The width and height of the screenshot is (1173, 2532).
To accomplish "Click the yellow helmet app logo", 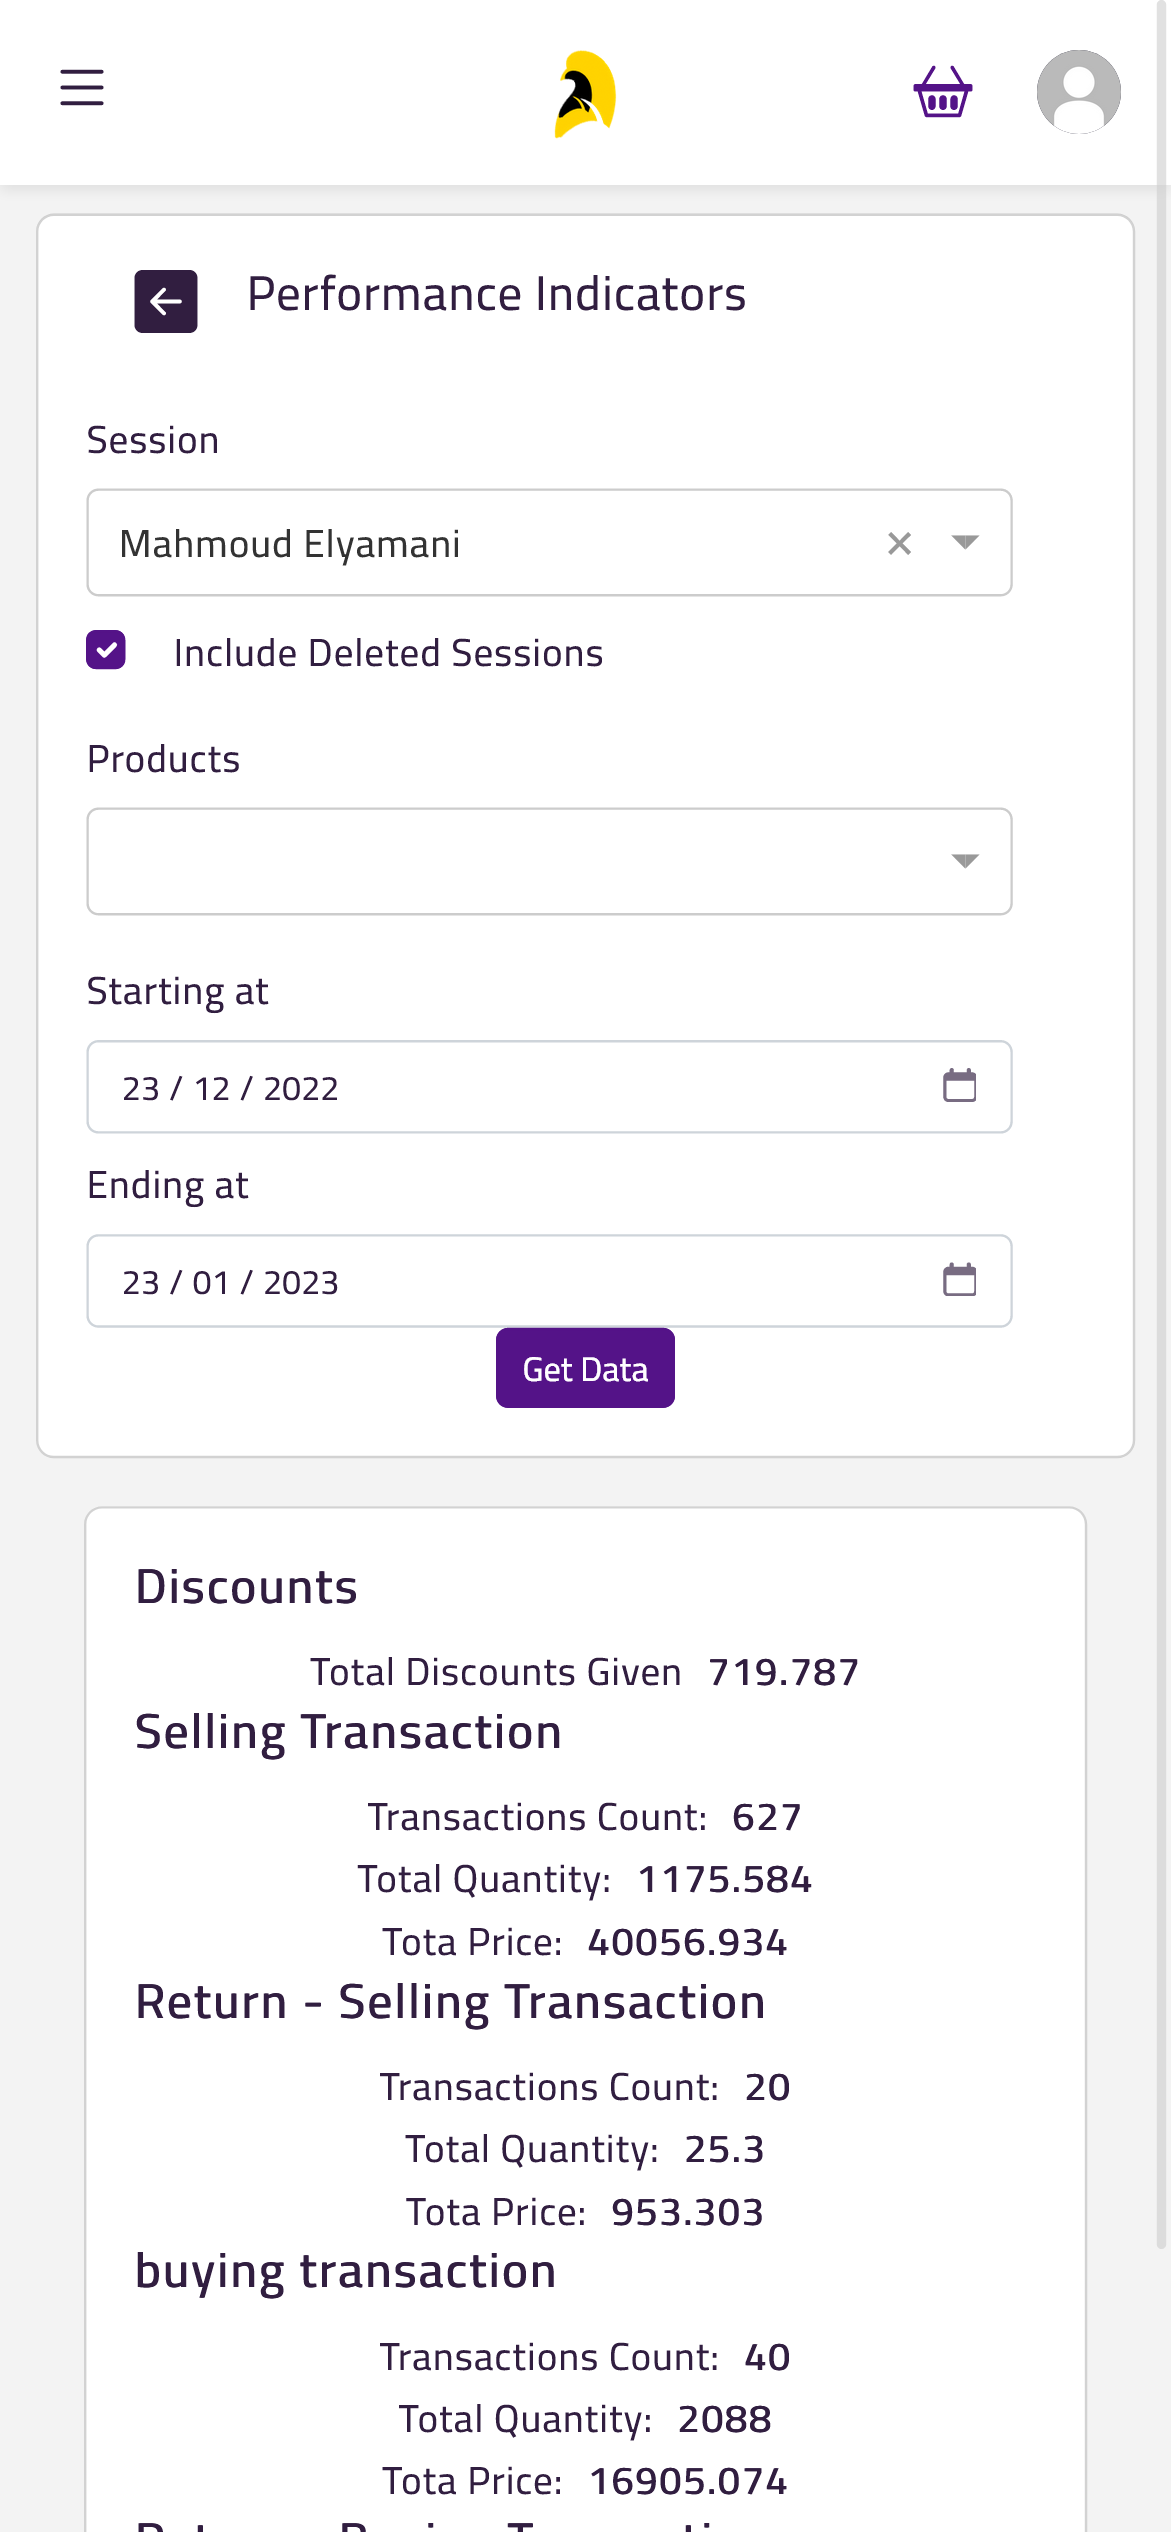I will click(x=585, y=94).
